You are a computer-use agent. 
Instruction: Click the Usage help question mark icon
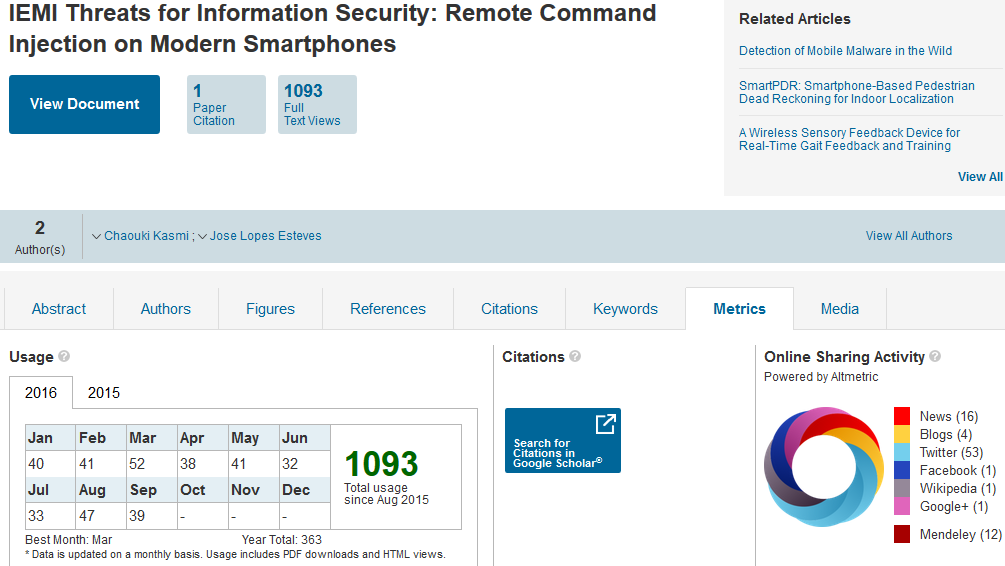[64, 357]
